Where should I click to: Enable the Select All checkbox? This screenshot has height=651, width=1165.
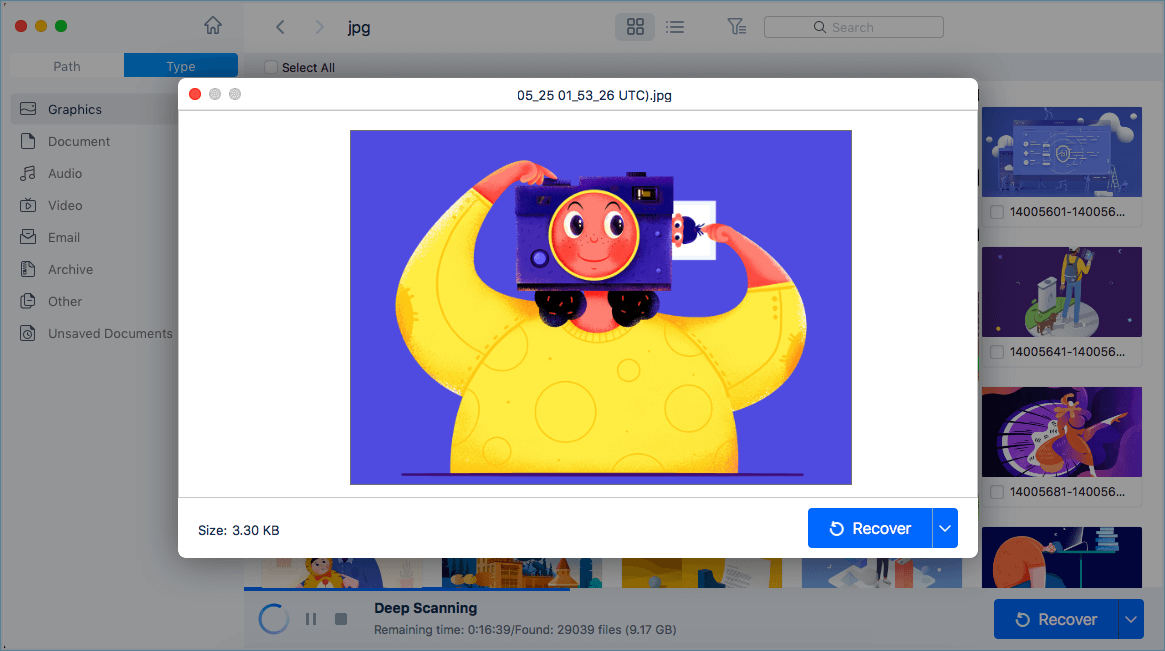[x=270, y=66]
